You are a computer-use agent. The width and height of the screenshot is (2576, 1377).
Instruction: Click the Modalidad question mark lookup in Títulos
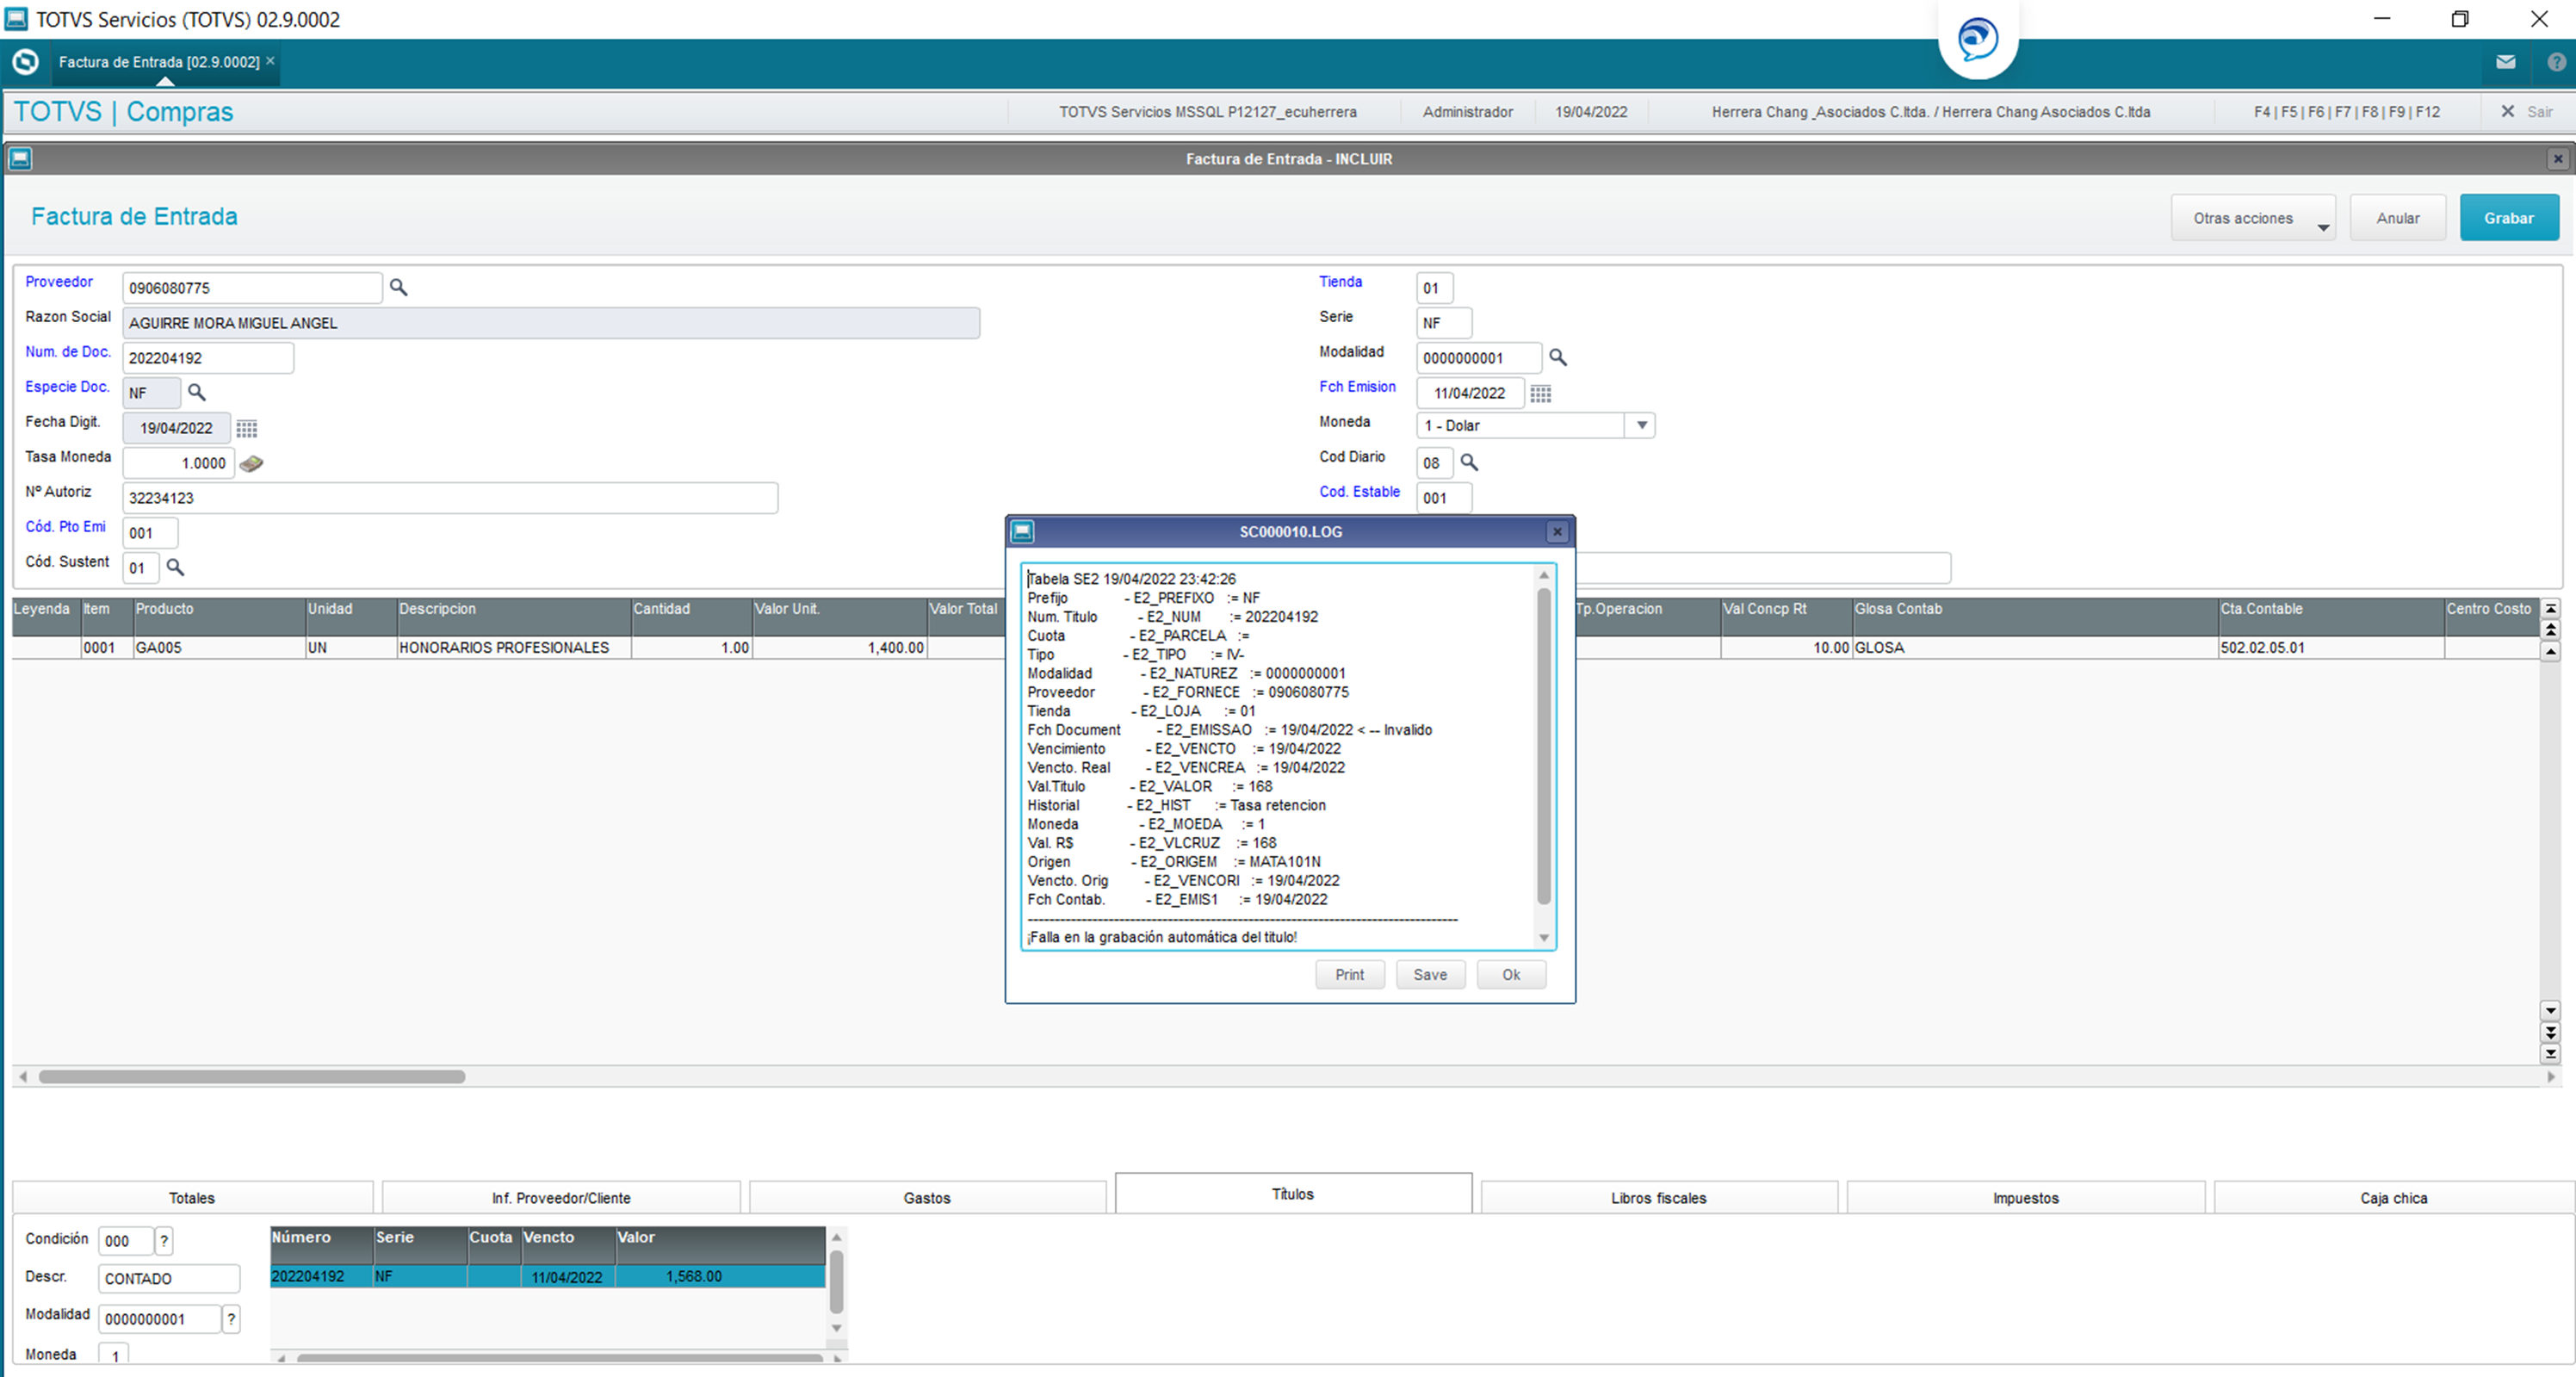[231, 1319]
